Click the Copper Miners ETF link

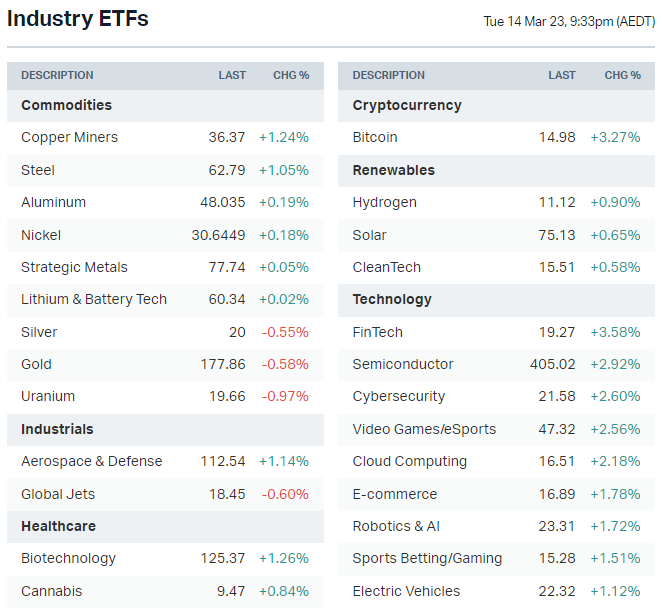(x=69, y=137)
